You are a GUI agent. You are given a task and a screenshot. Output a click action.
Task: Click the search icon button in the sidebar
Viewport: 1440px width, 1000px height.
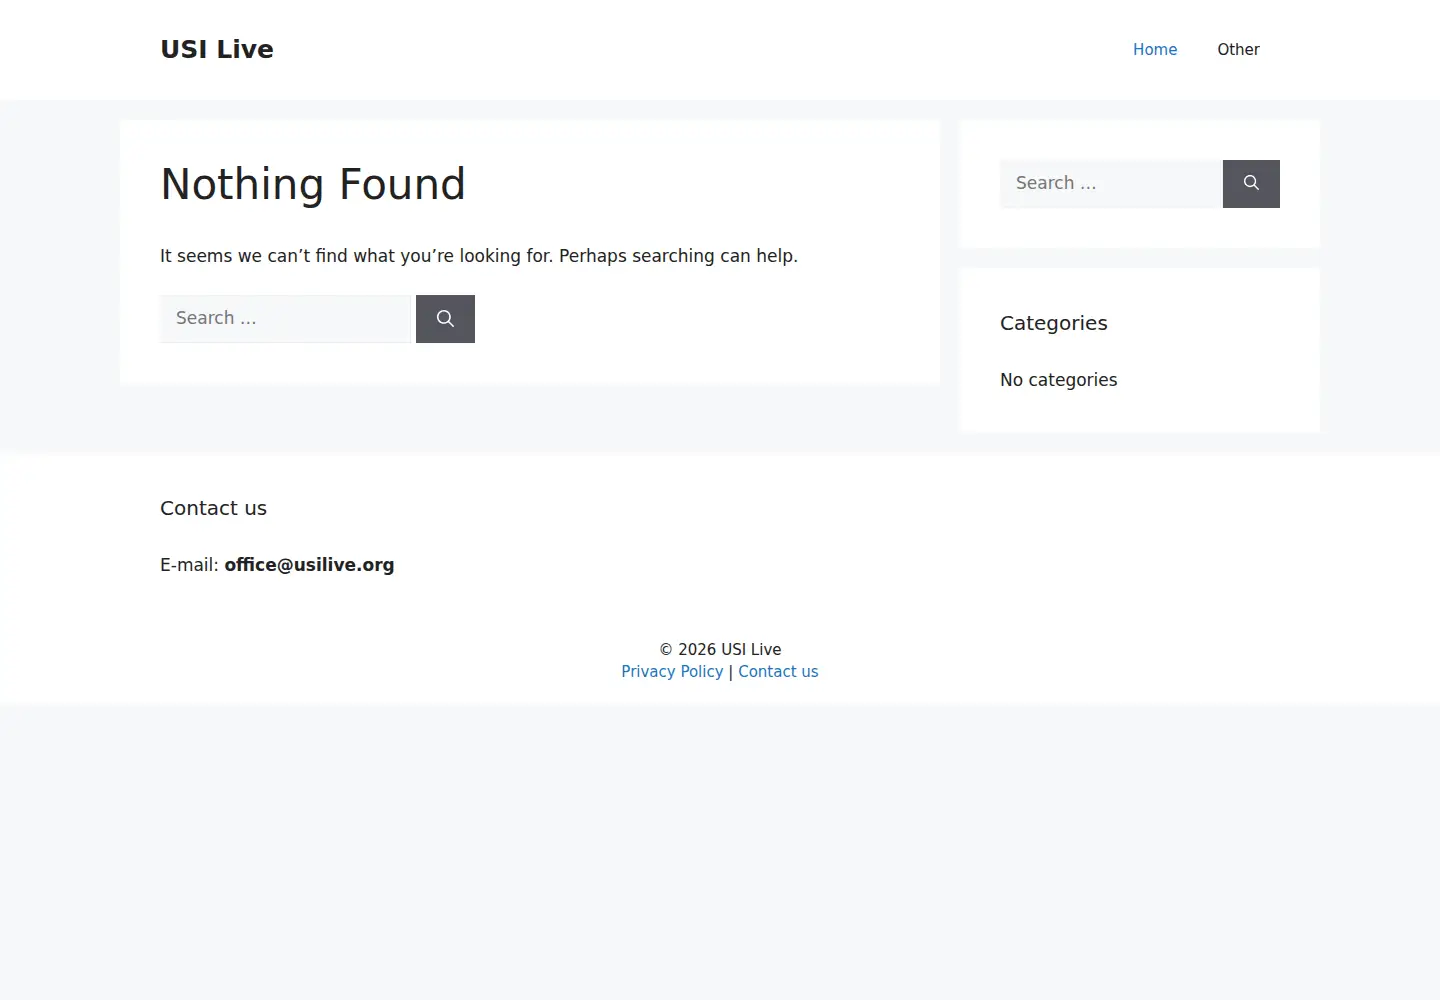point(1251,184)
